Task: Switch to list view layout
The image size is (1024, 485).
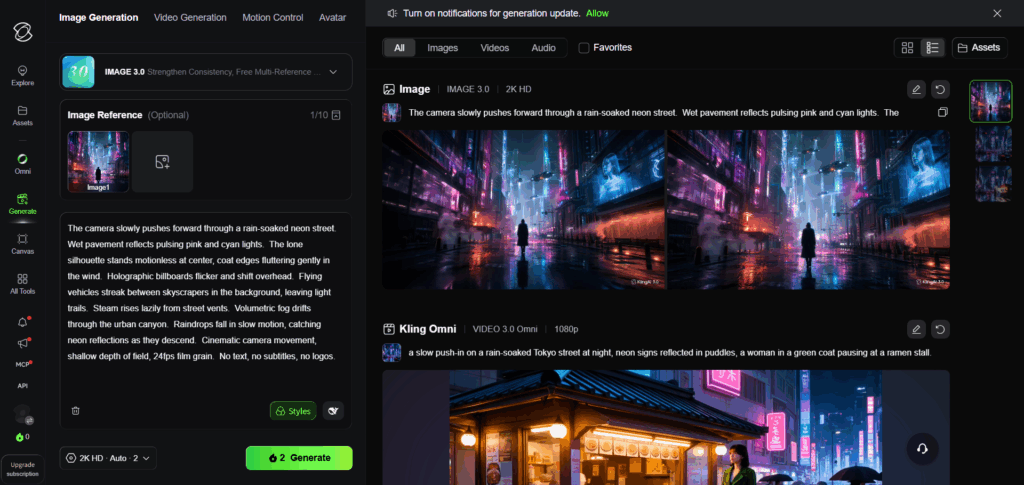Action: coord(933,48)
